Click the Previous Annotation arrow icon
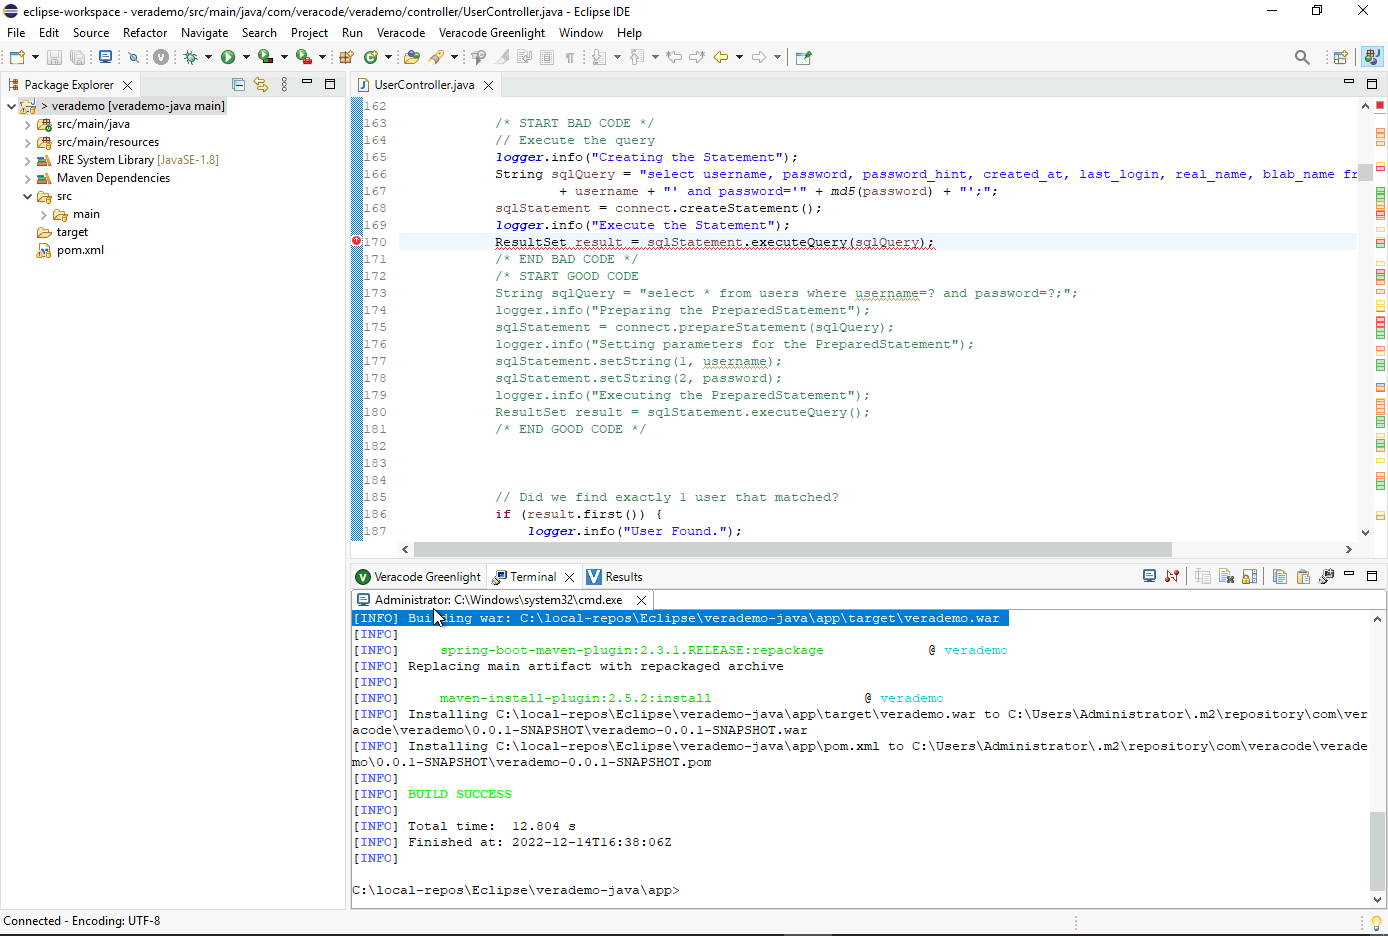Viewport: 1388px width, 936px height. click(636, 57)
